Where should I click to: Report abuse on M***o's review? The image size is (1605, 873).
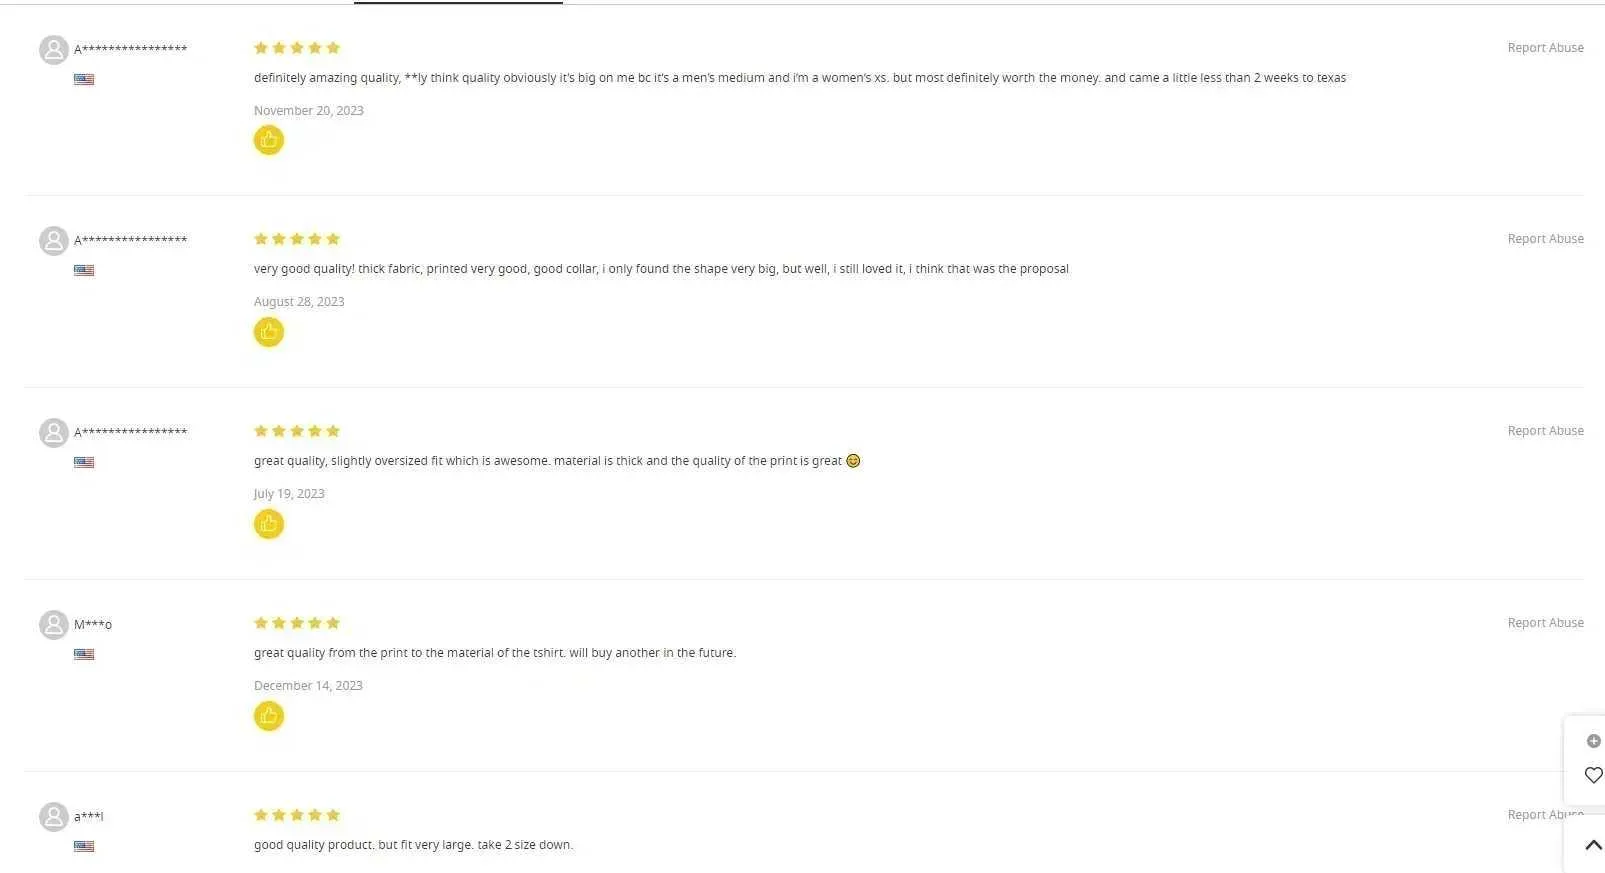1545,623
